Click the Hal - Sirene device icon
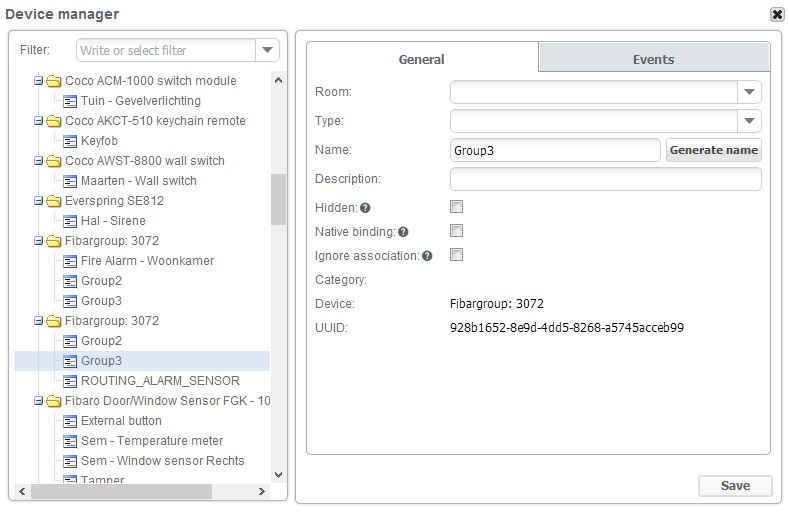The image size is (789, 513). (70, 221)
